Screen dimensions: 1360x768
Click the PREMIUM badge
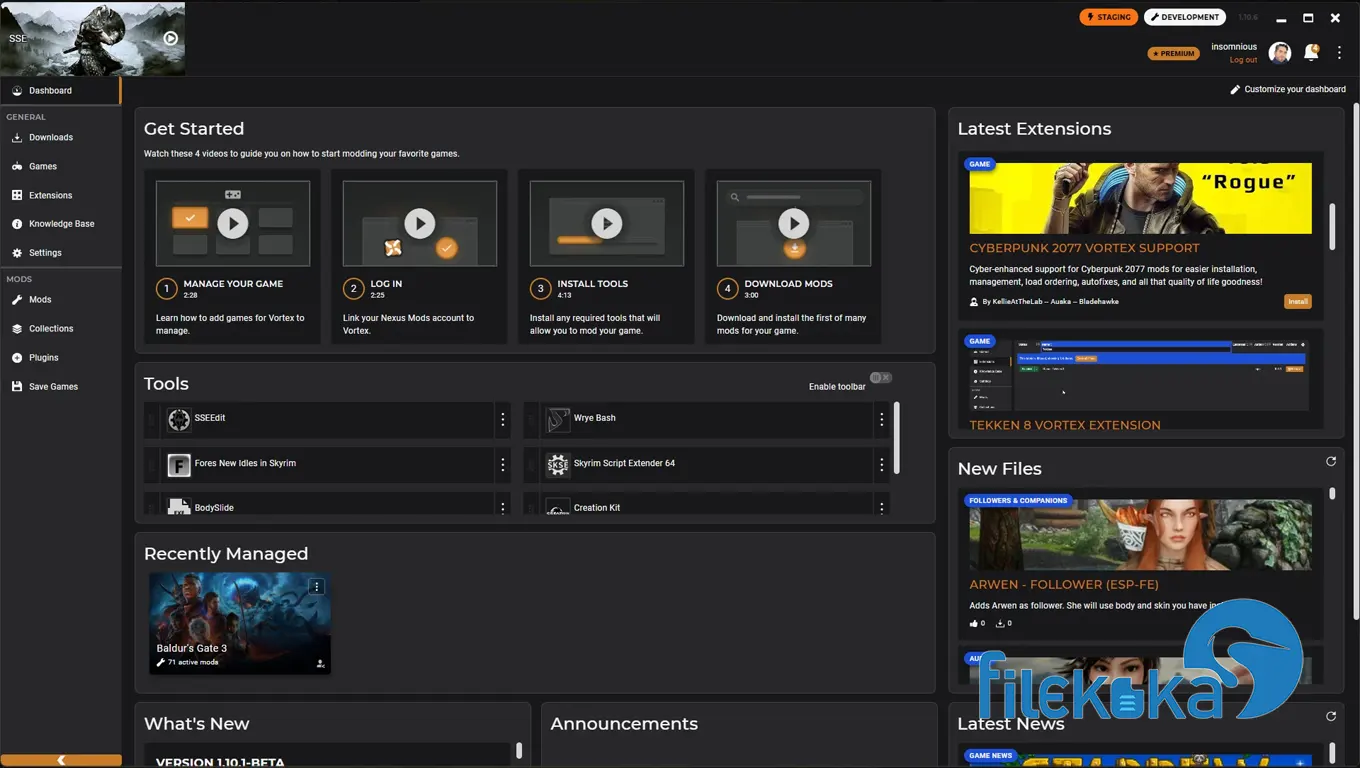click(1174, 54)
